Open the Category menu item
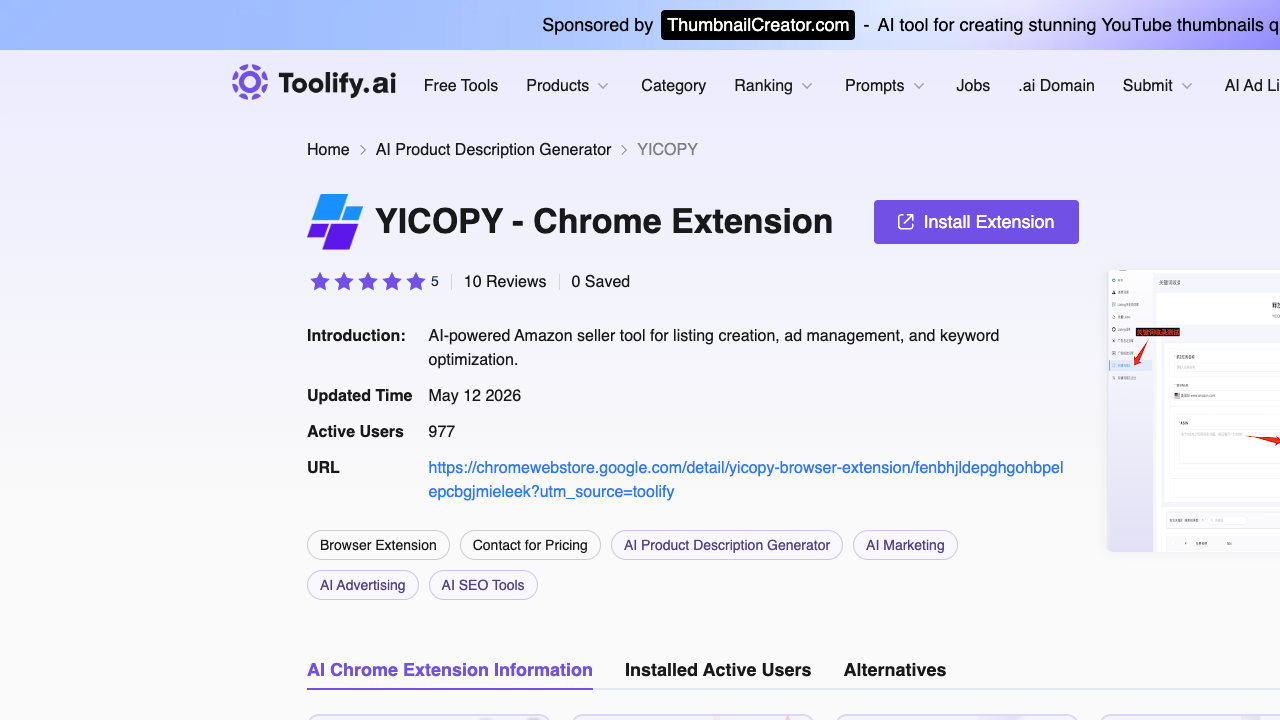Screen dimensions: 1280x720 [x=673, y=86]
